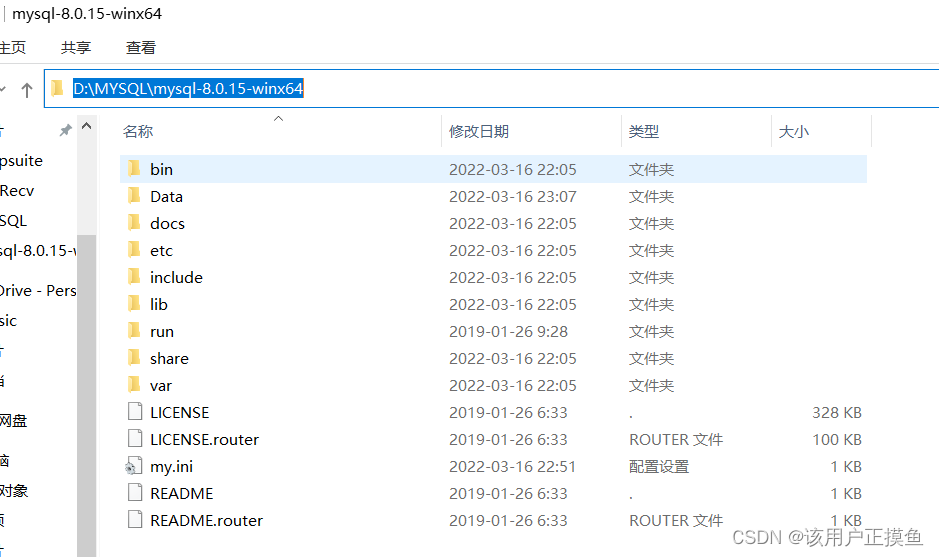The image size is (939, 557).
Task: Click the '328 KB' size value
Action: point(837,413)
